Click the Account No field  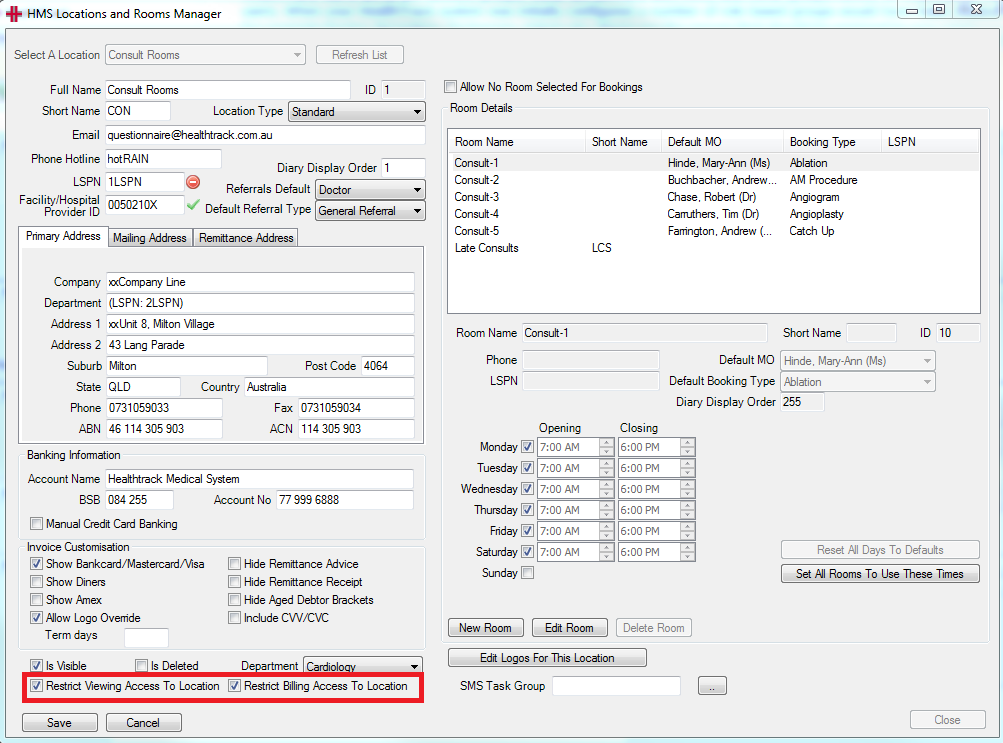point(345,500)
